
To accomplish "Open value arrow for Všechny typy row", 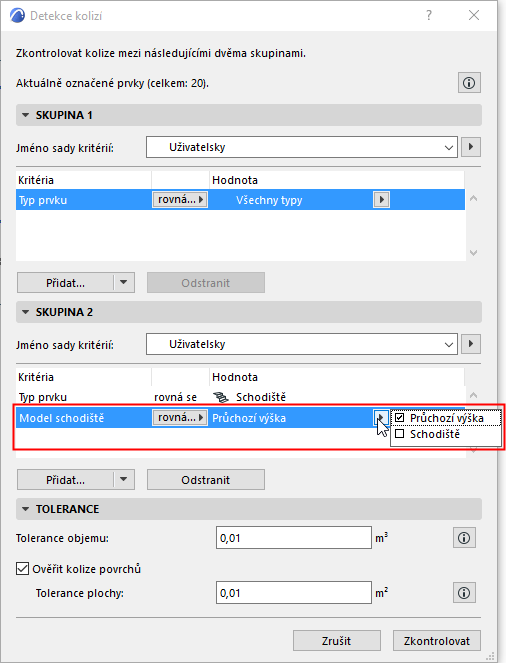I will coord(381,200).
